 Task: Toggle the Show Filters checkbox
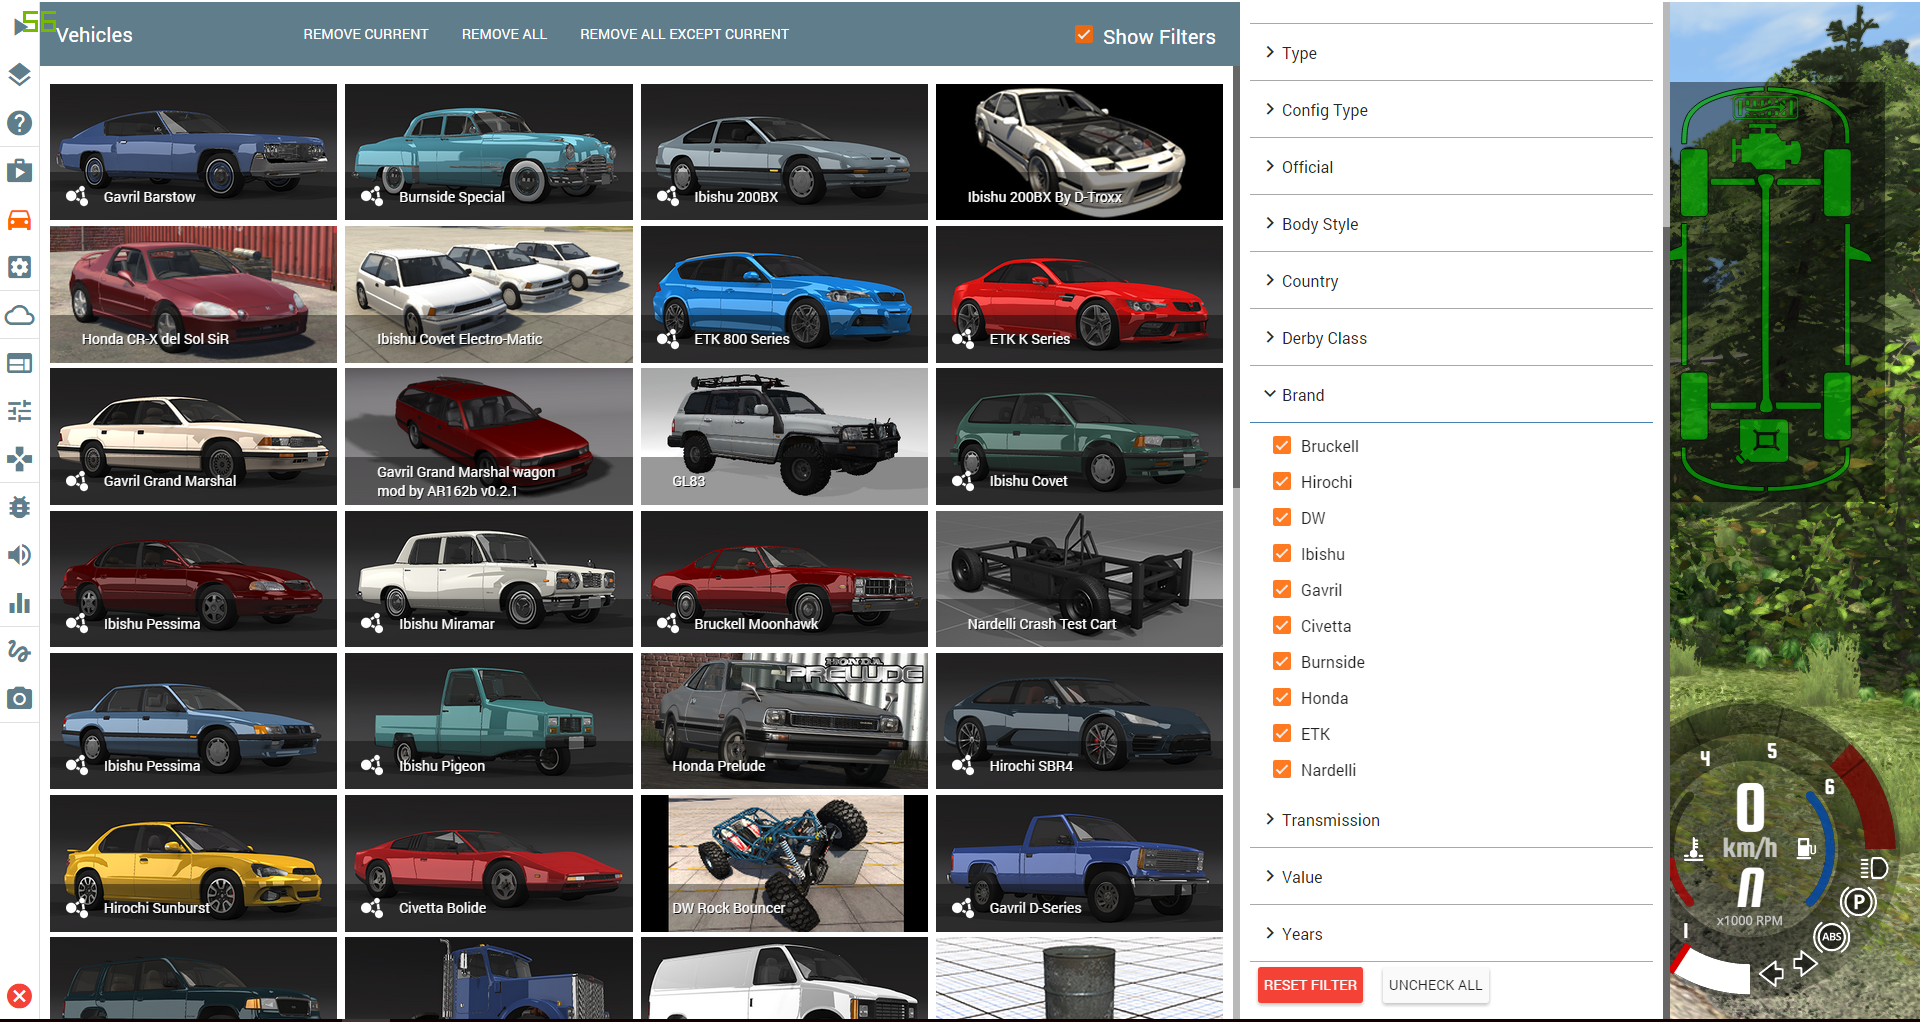click(x=1084, y=35)
